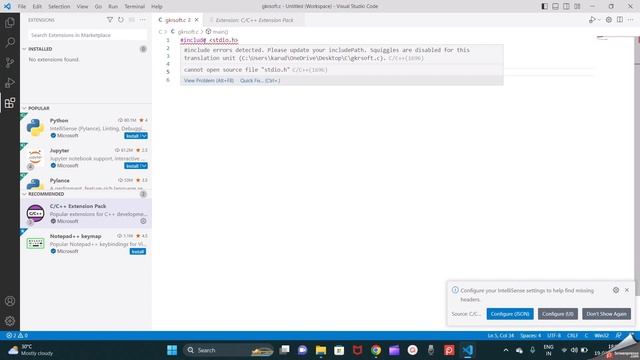Open Jupyter Install dropdown arrow
This screenshot has height=360, width=640.
tap(144, 166)
